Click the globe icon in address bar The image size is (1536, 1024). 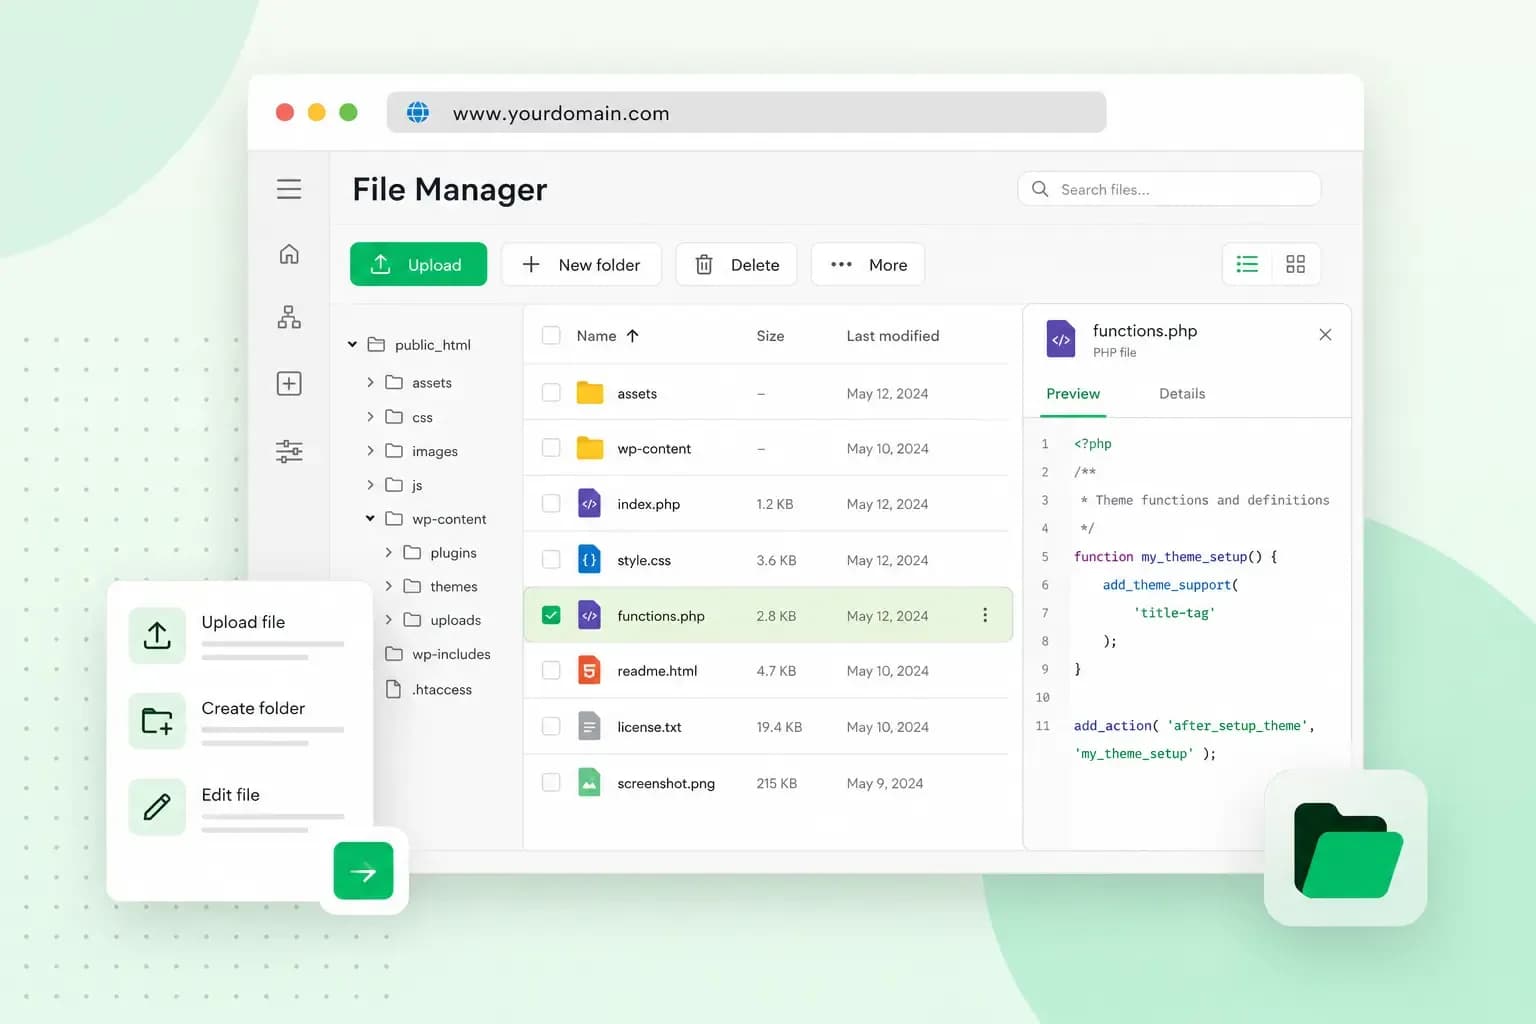pyautogui.click(x=418, y=113)
